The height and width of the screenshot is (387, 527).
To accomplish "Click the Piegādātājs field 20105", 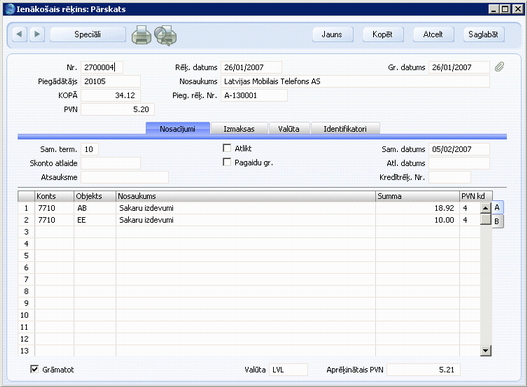I will click(x=111, y=81).
